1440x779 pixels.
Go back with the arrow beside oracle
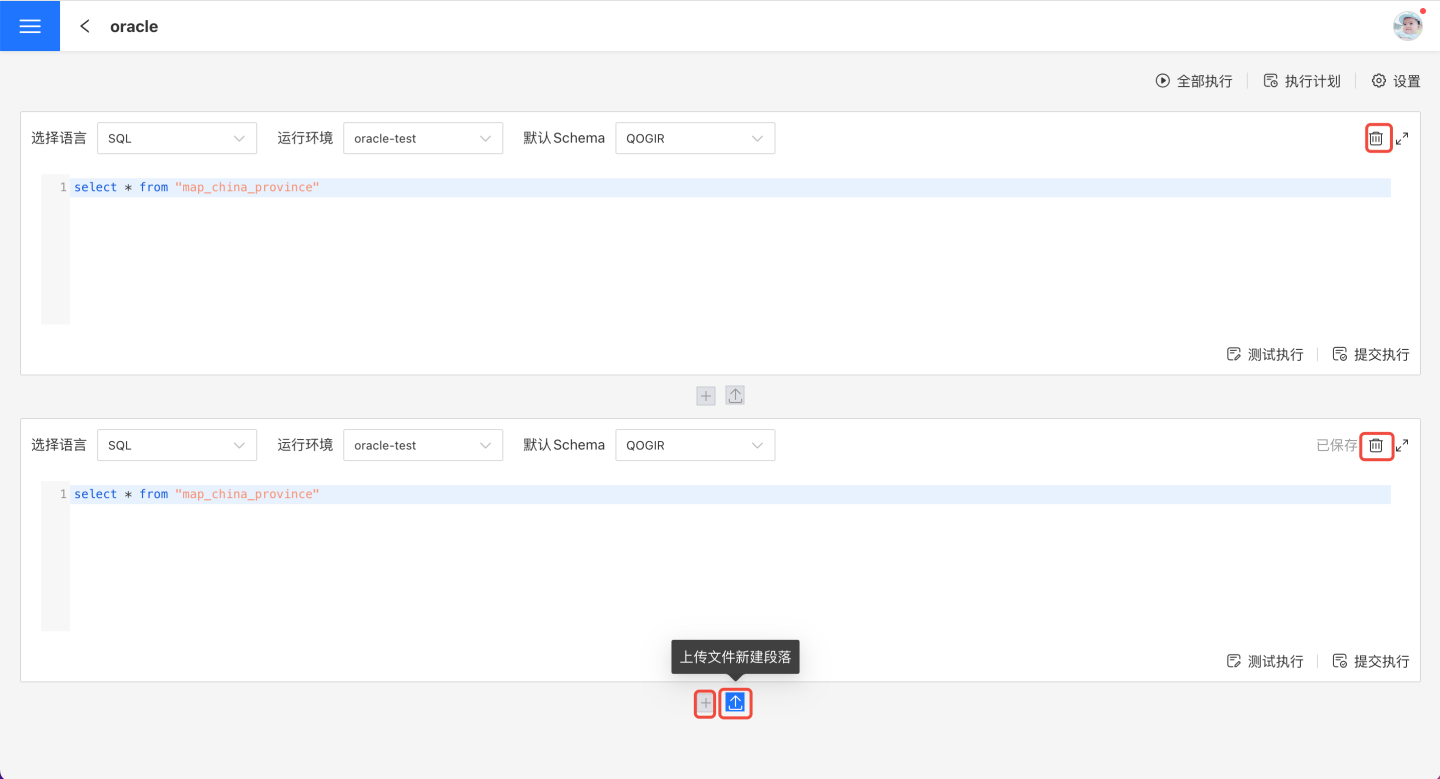tap(85, 27)
